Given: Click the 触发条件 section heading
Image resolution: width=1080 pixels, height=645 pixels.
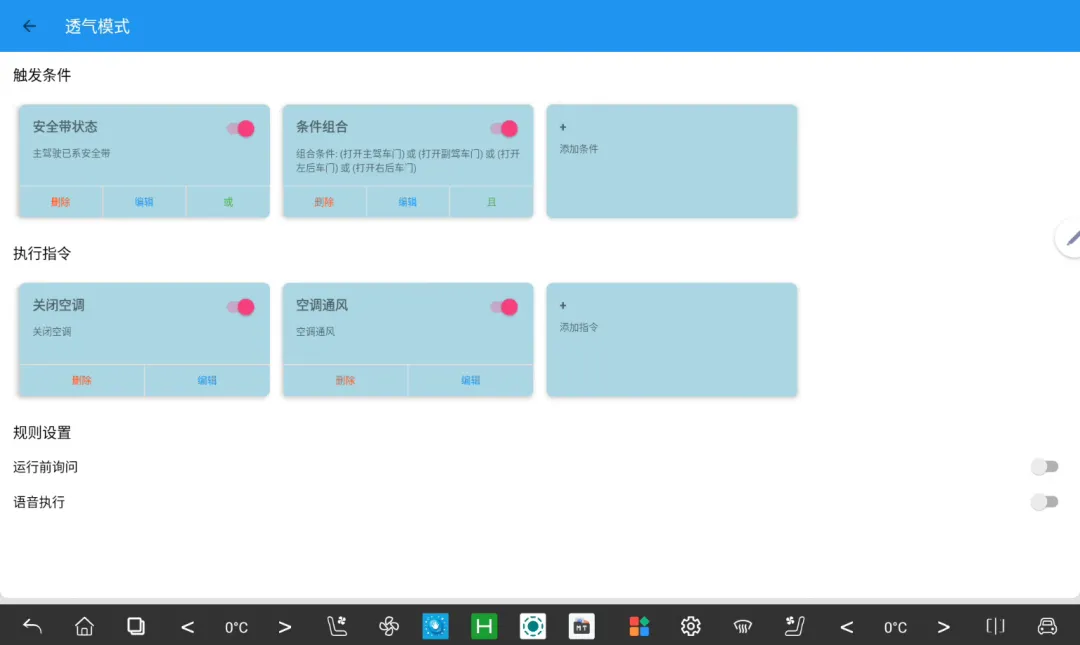Looking at the screenshot, I should tap(42, 75).
